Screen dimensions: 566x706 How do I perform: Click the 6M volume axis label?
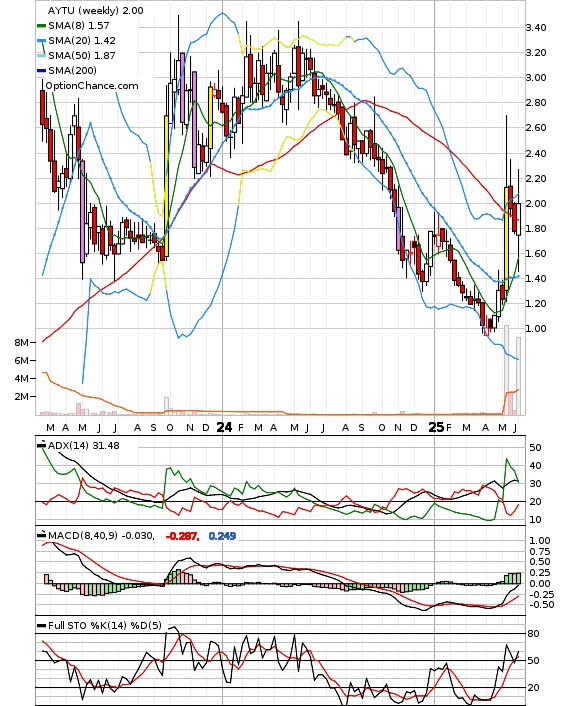coord(22,361)
